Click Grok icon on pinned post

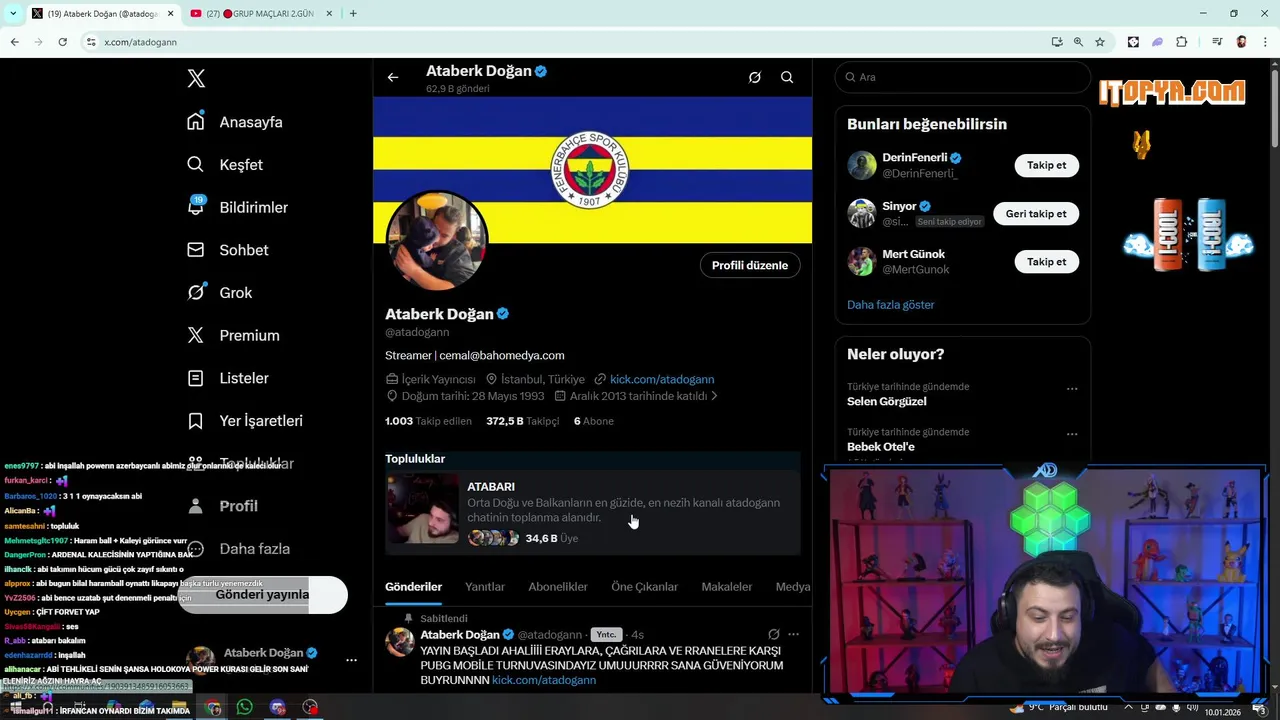coord(773,634)
